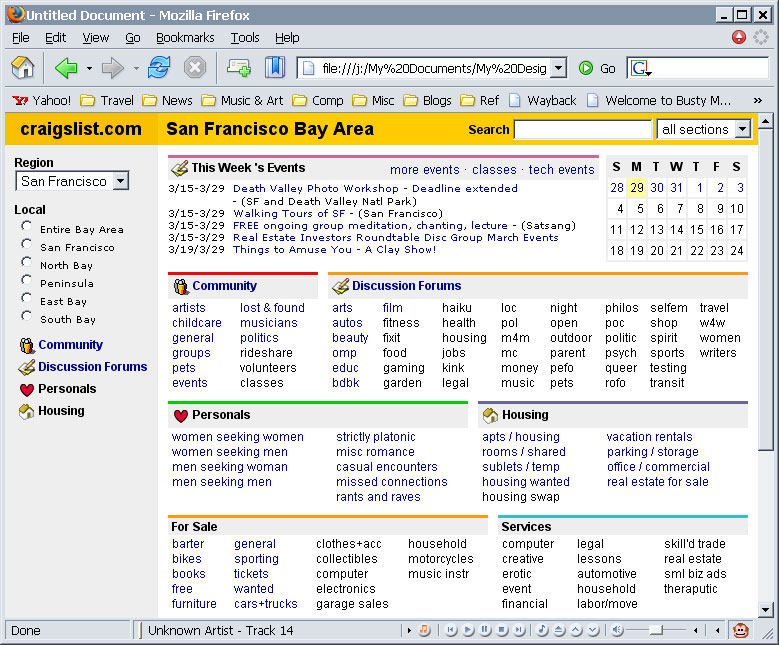Click the red update notification icon
This screenshot has height=645, width=779.
739,37
